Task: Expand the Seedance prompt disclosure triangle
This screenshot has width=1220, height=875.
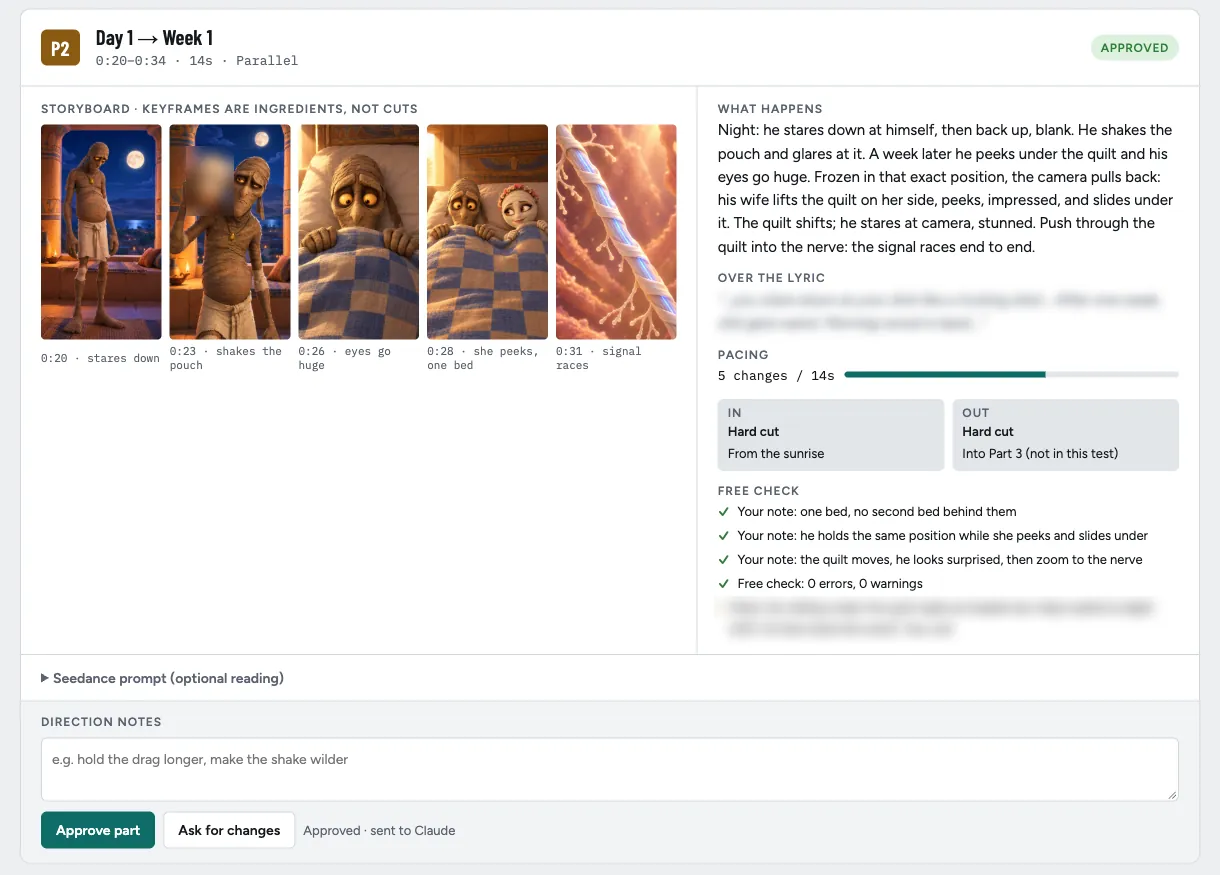Action: (x=45, y=678)
